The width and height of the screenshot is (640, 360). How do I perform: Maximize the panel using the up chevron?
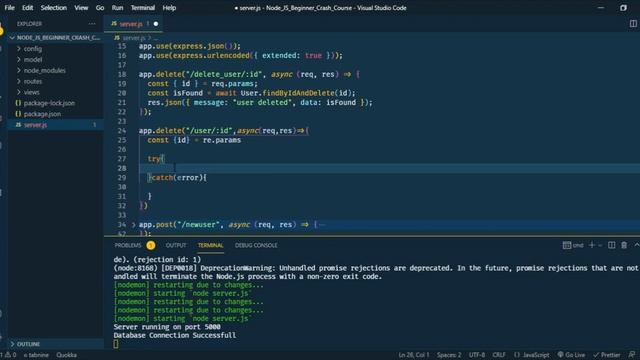[636, 245]
